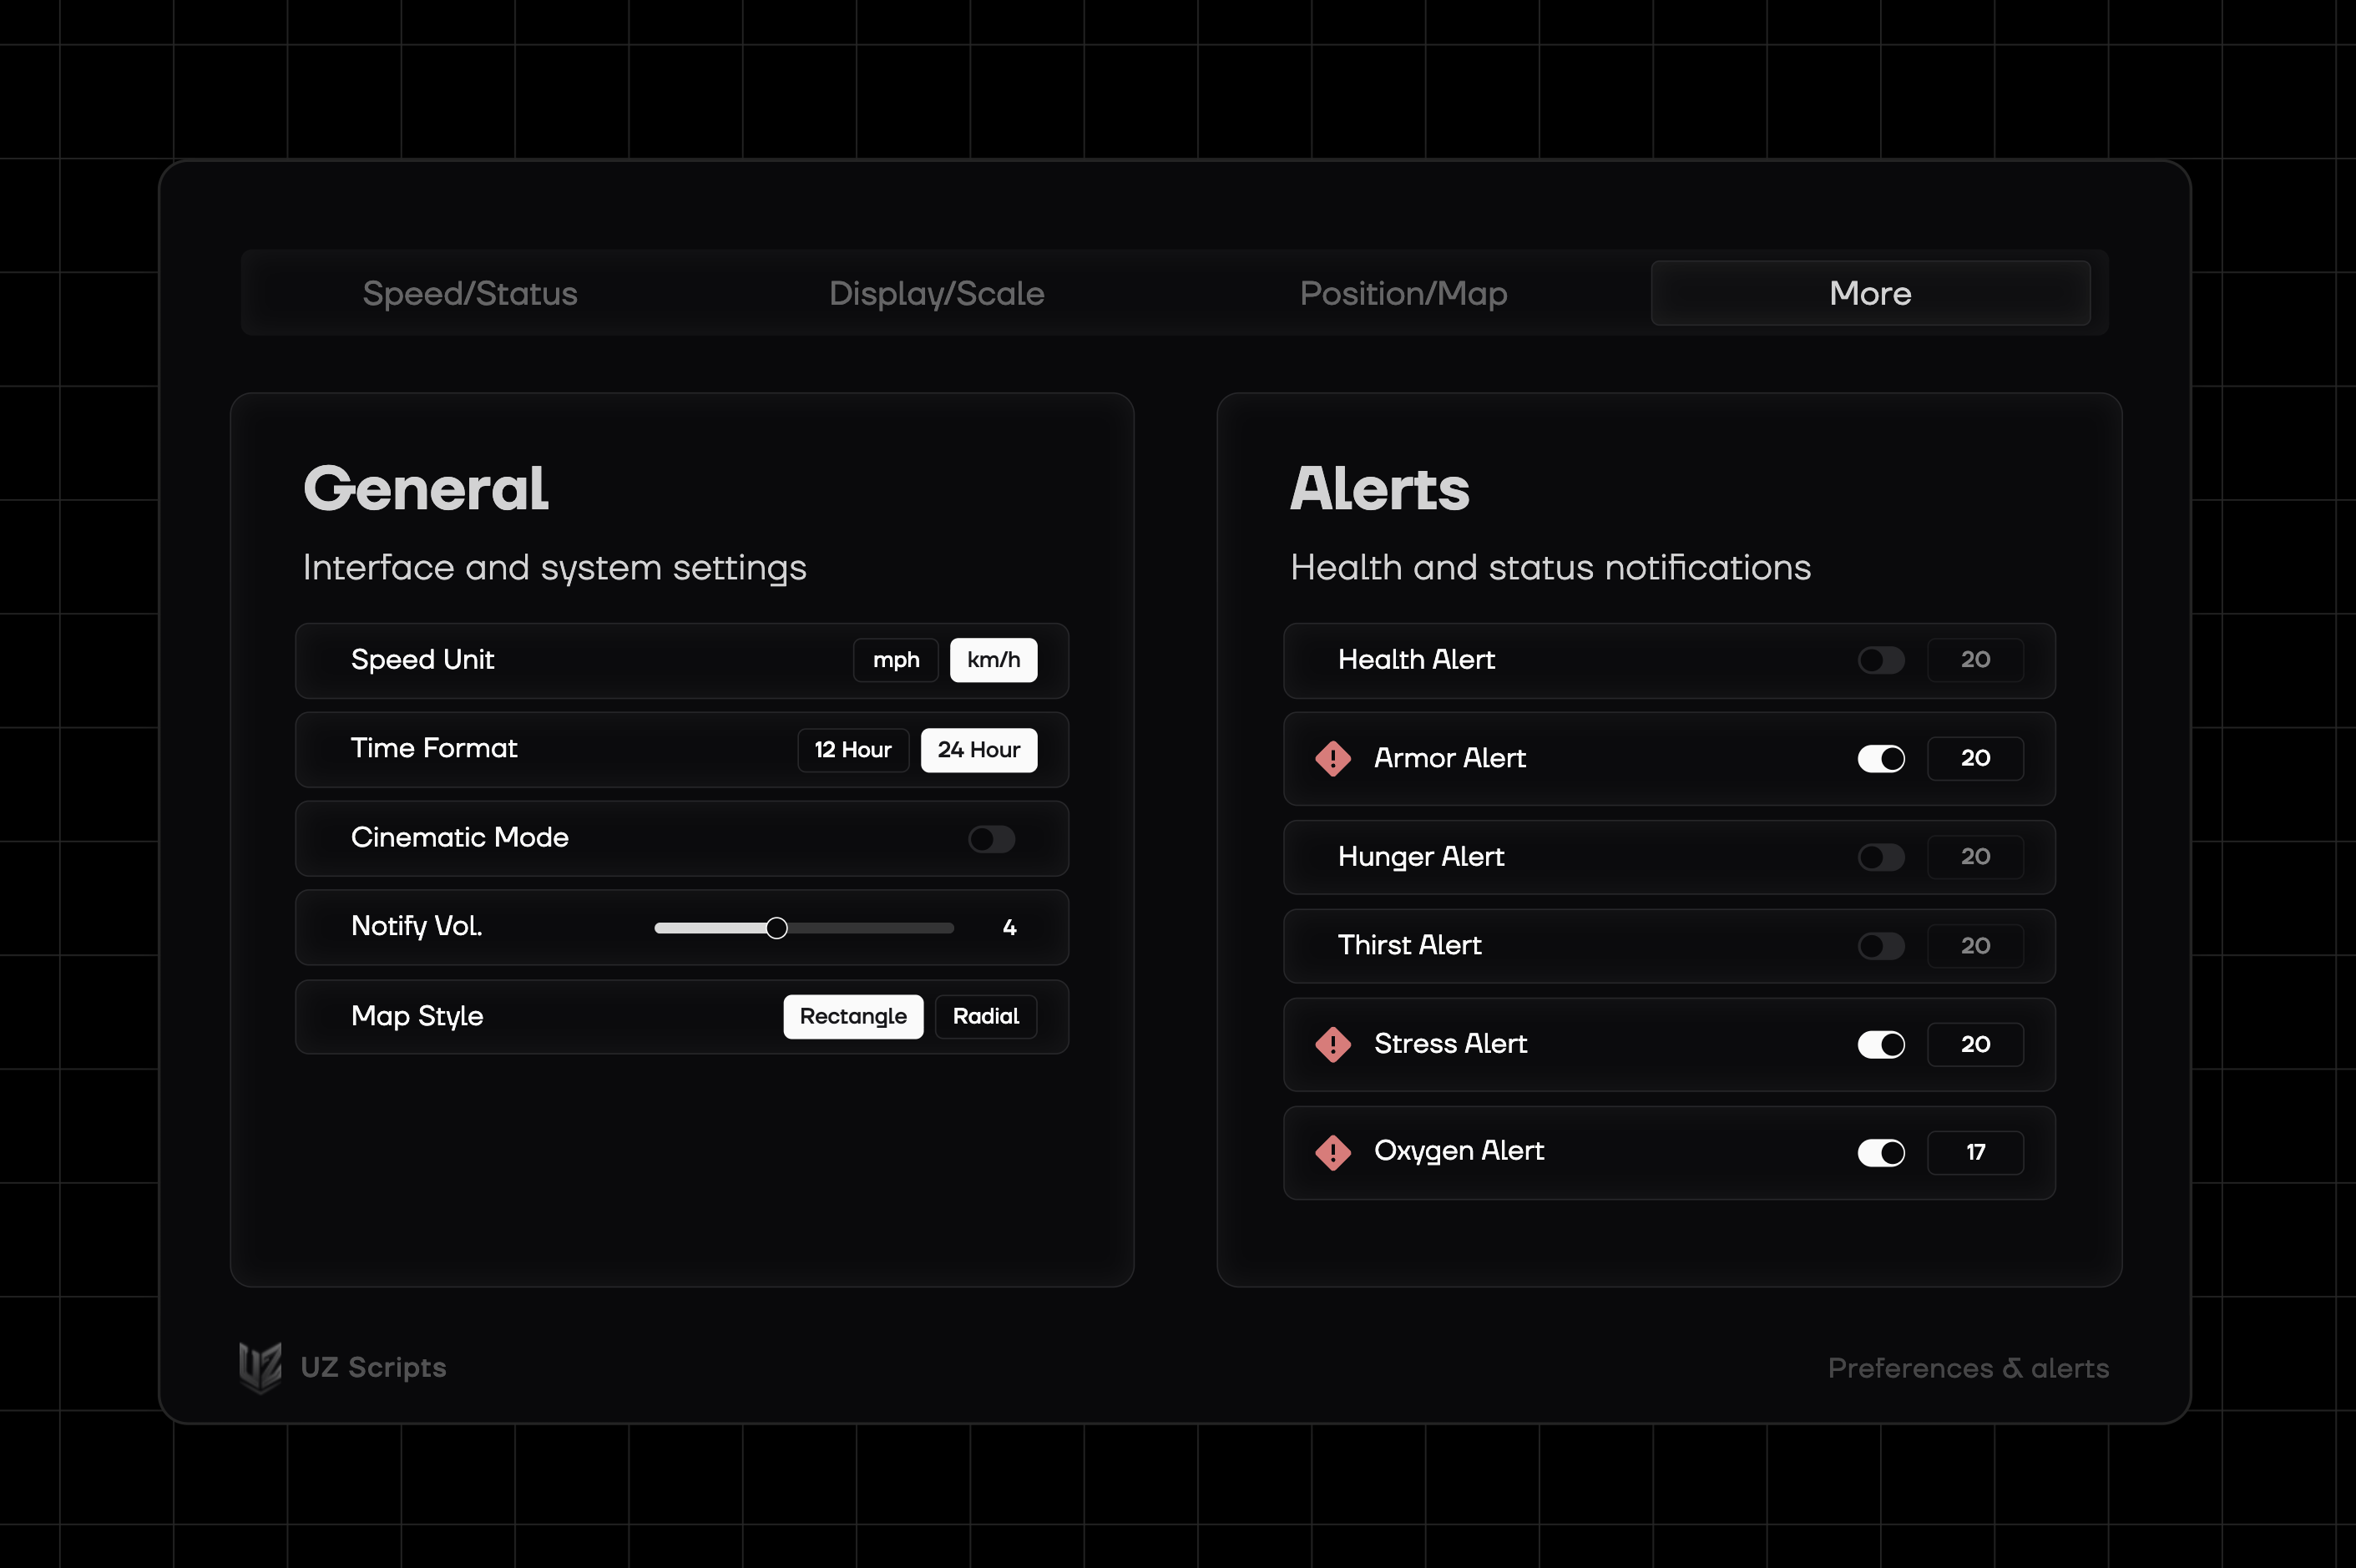Viewport: 2356px width, 1568px height.
Task: Click the 'Alerts' section heading
Action: point(1379,488)
